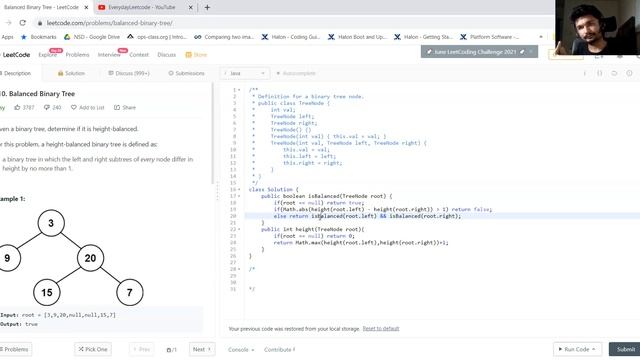Open the Contribute link

[x=280, y=350]
